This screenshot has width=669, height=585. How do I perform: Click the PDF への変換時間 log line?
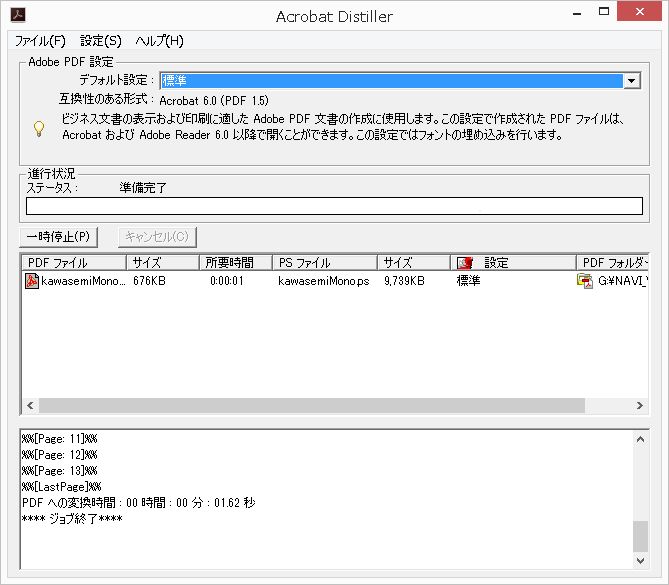tap(138, 503)
